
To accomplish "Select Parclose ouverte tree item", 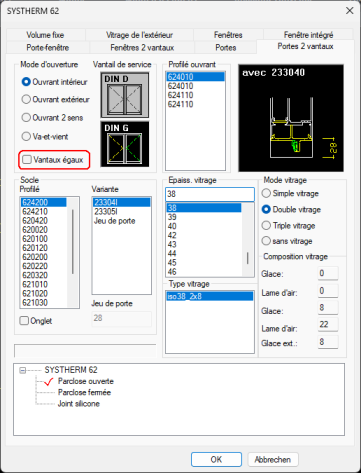I will coord(86,381).
